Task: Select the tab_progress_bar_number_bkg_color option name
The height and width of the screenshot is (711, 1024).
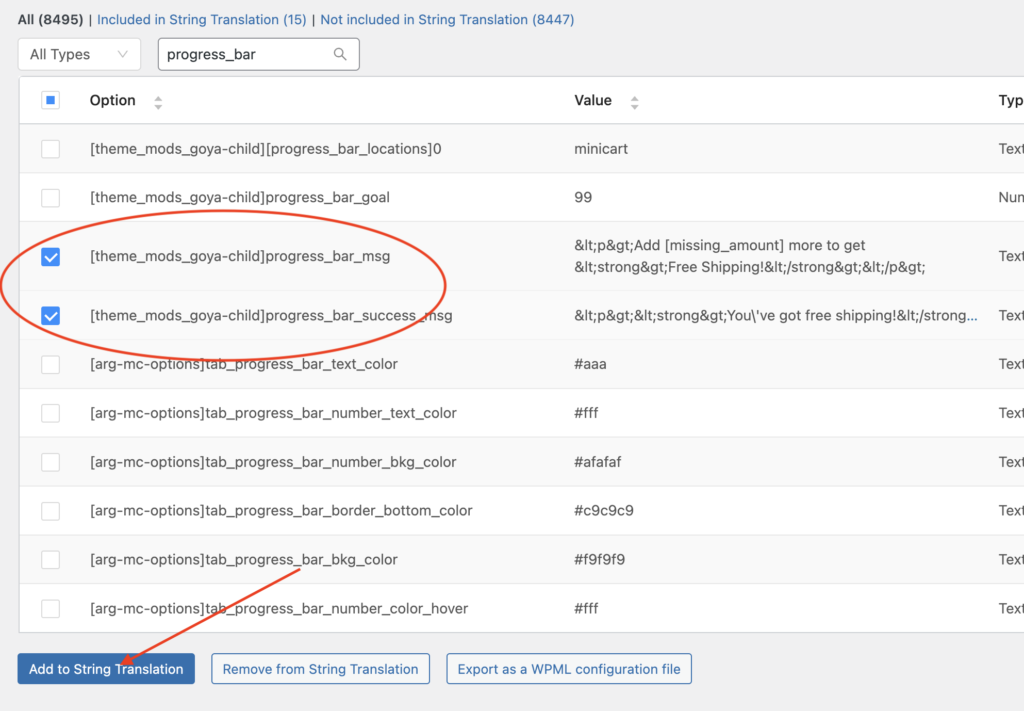Action: click(x=273, y=462)
